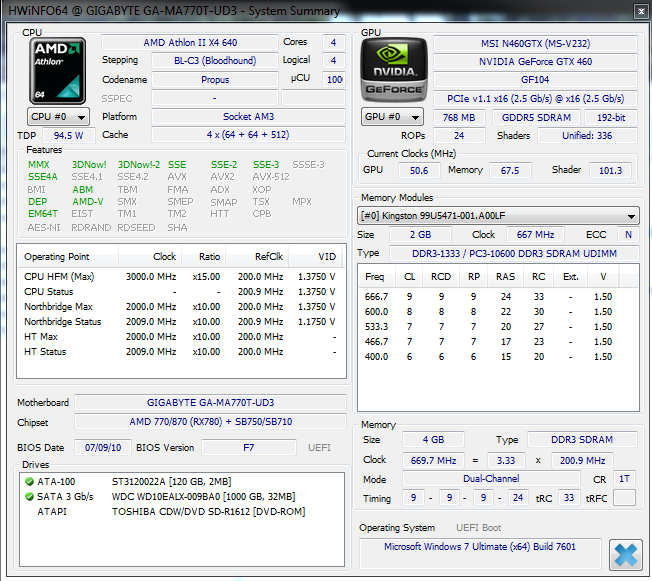This screenshot has width=652, height=581.
Task: Click the GDDR5 SDRAM memory type field
Action: pyautogui.click(x=536, y=117)
